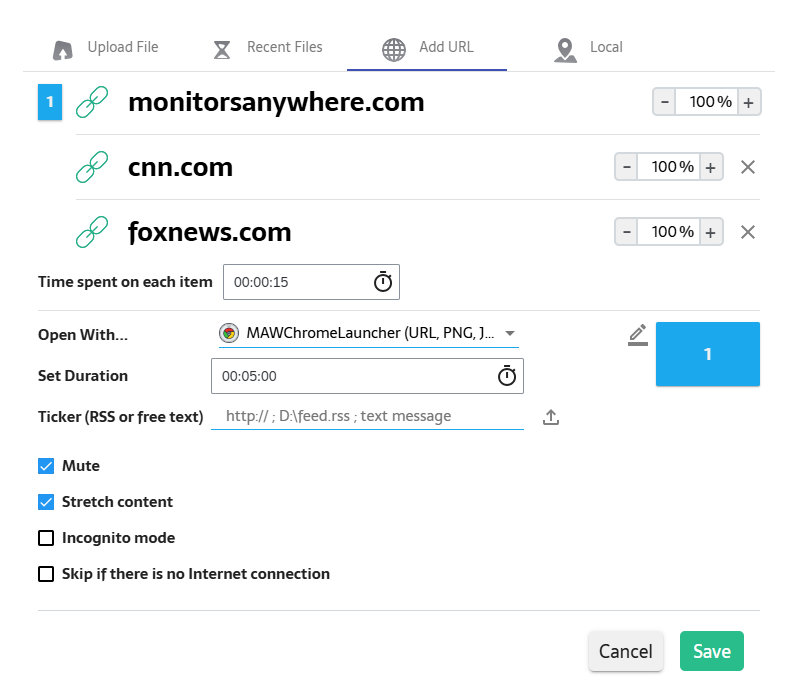Switch to the Upload File tab
The image size is (794, 700).
coord(106,48)
